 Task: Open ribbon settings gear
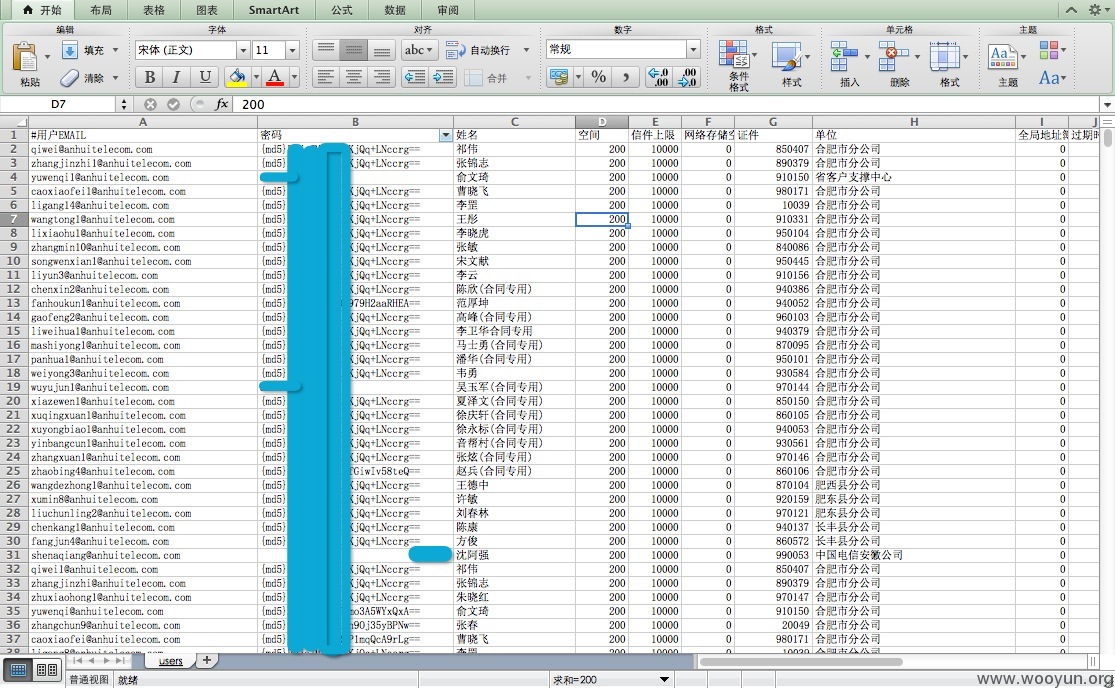click(x=1094, y=9)
